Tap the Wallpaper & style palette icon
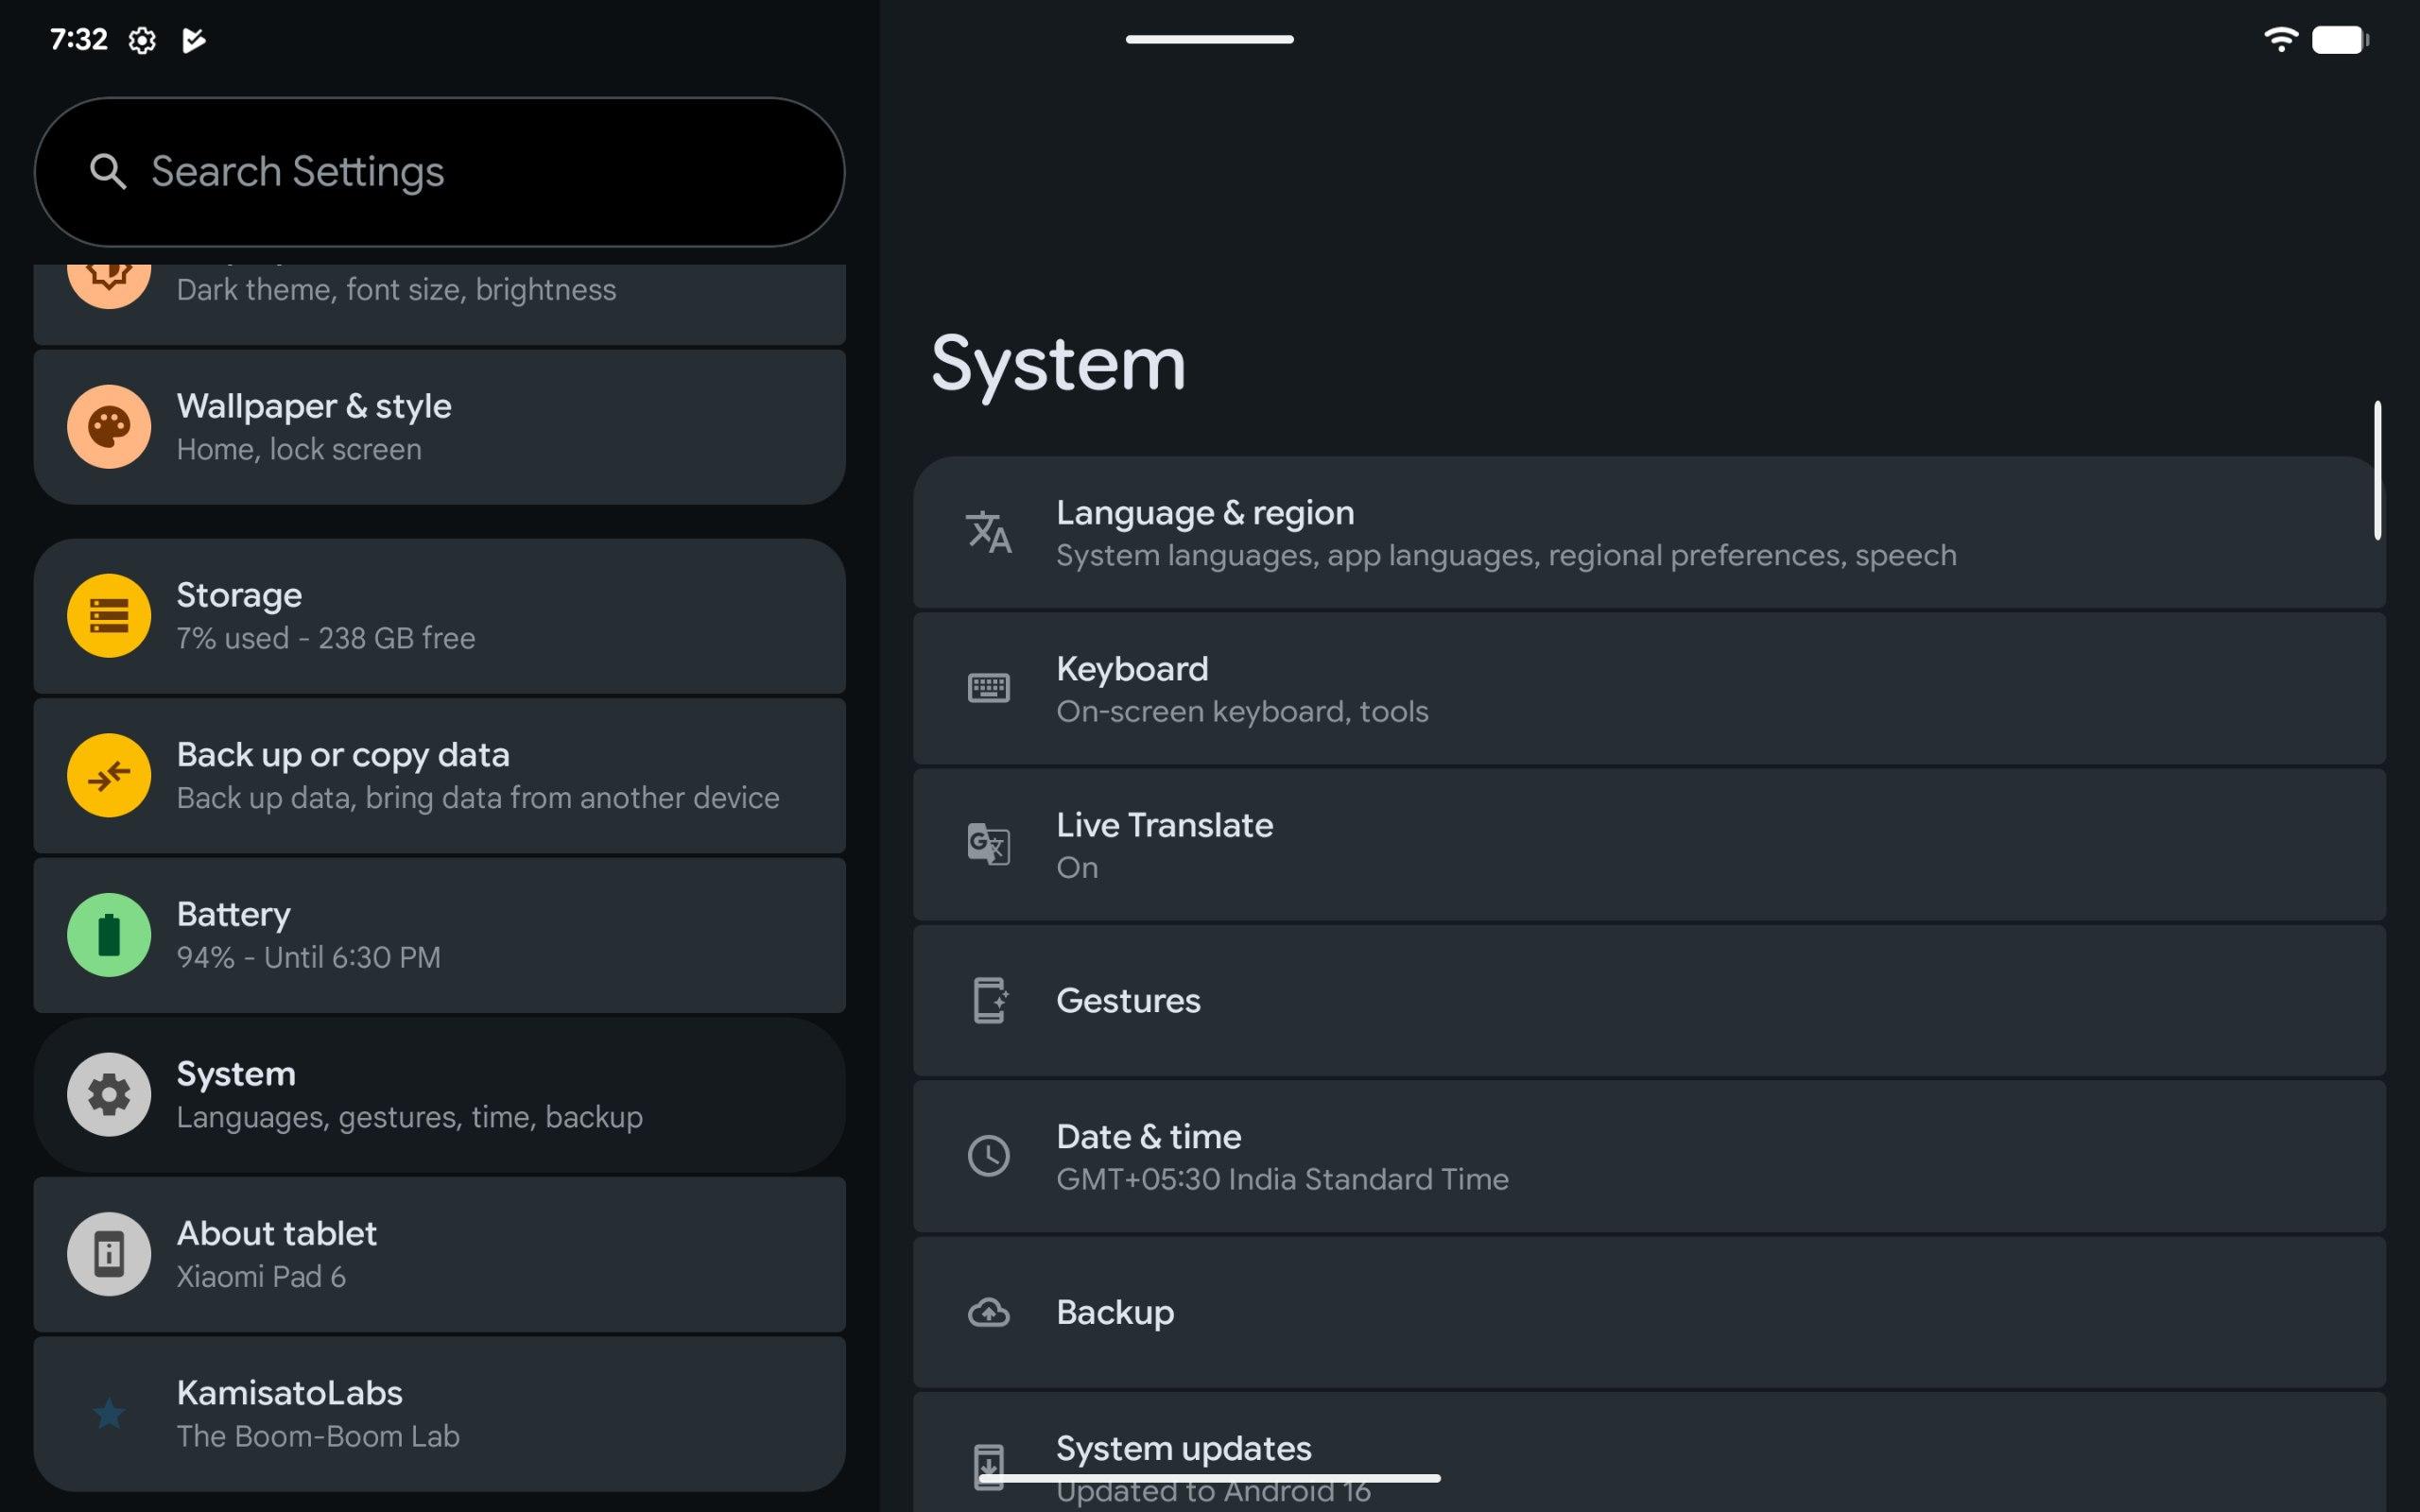Screen dimensions: 2420x1512 (x=109, y=427)
